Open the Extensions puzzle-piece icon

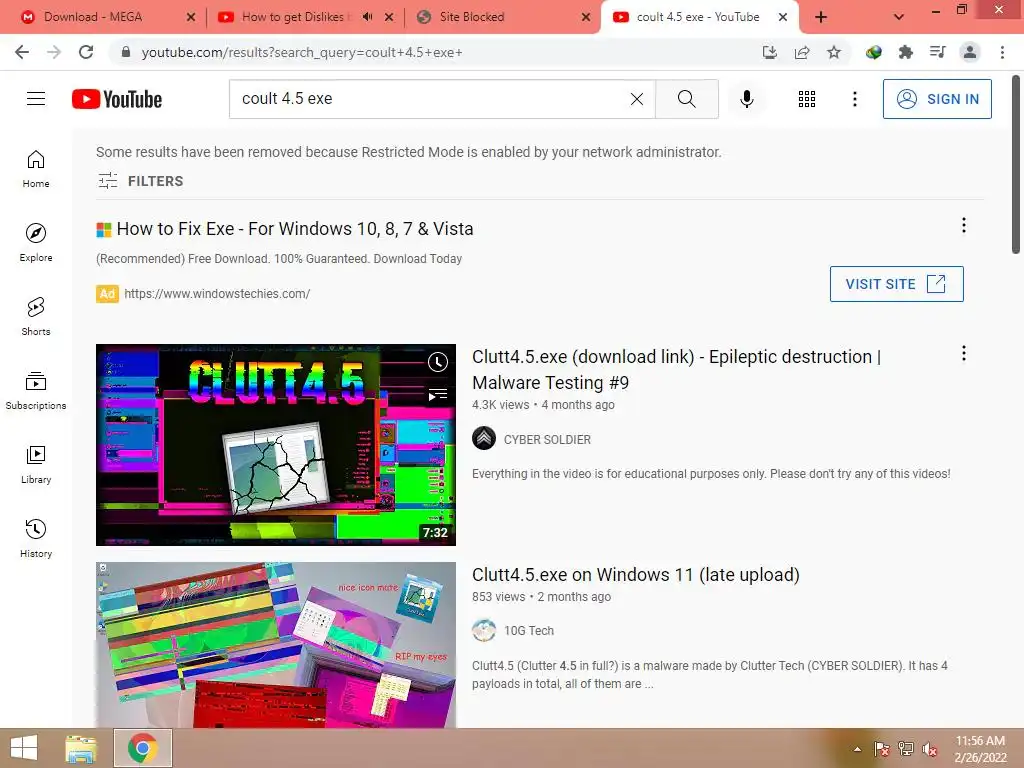click(905, 52)
